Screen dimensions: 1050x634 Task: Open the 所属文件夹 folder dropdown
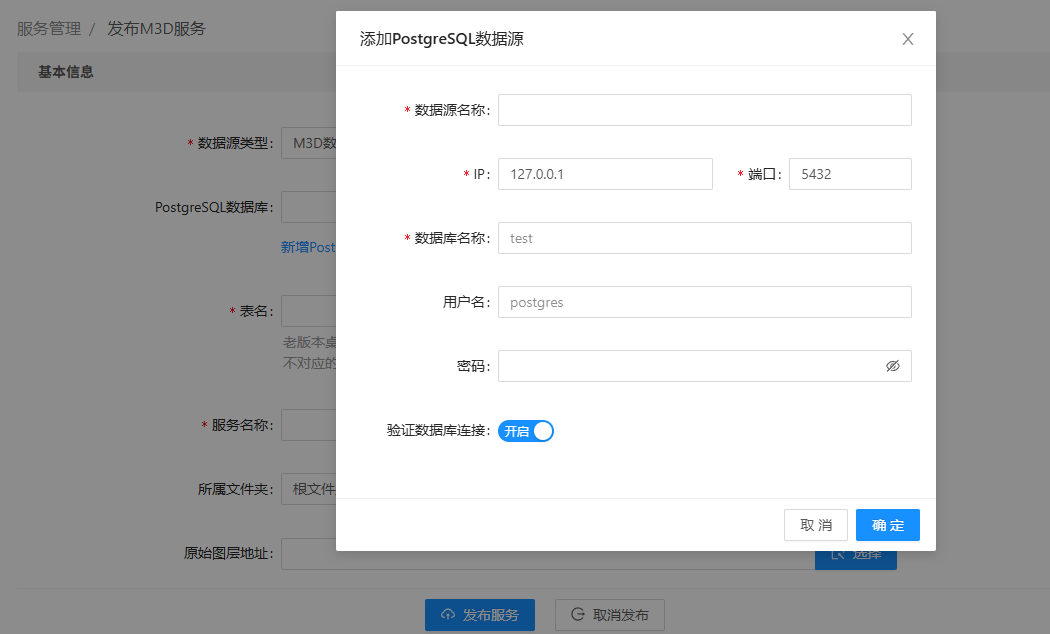pos(308,489)
